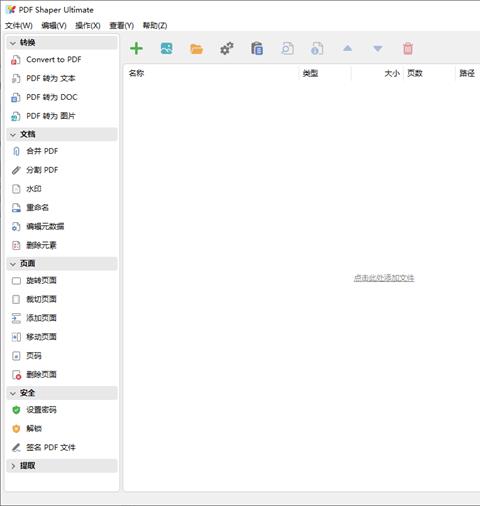480x506 pixels.
Task: Sort by the 类型 column header
Action: [x=310, y=73]
